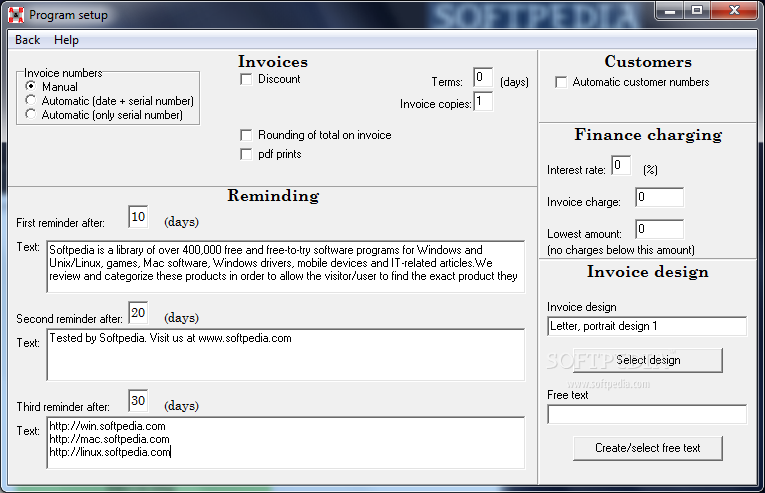Click the Invoices section heading
Image resolution: width=765 pixels, height=493 pixels.
tap(273, 62)
